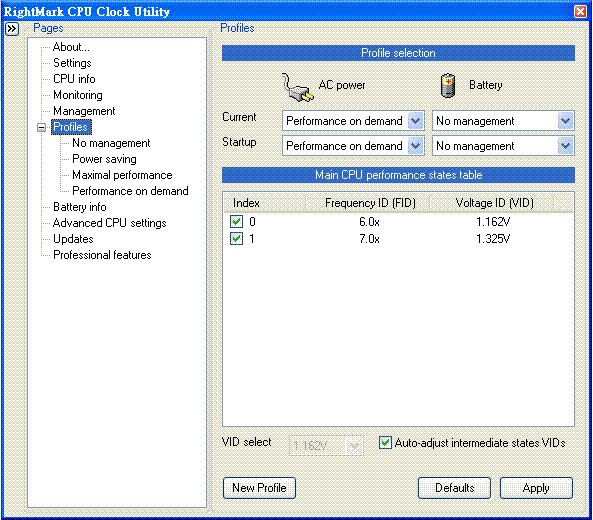Screen dimensions: 593x520
Task: Click the Voltage ID (VID) column header
Action: [x=492, y=203]
